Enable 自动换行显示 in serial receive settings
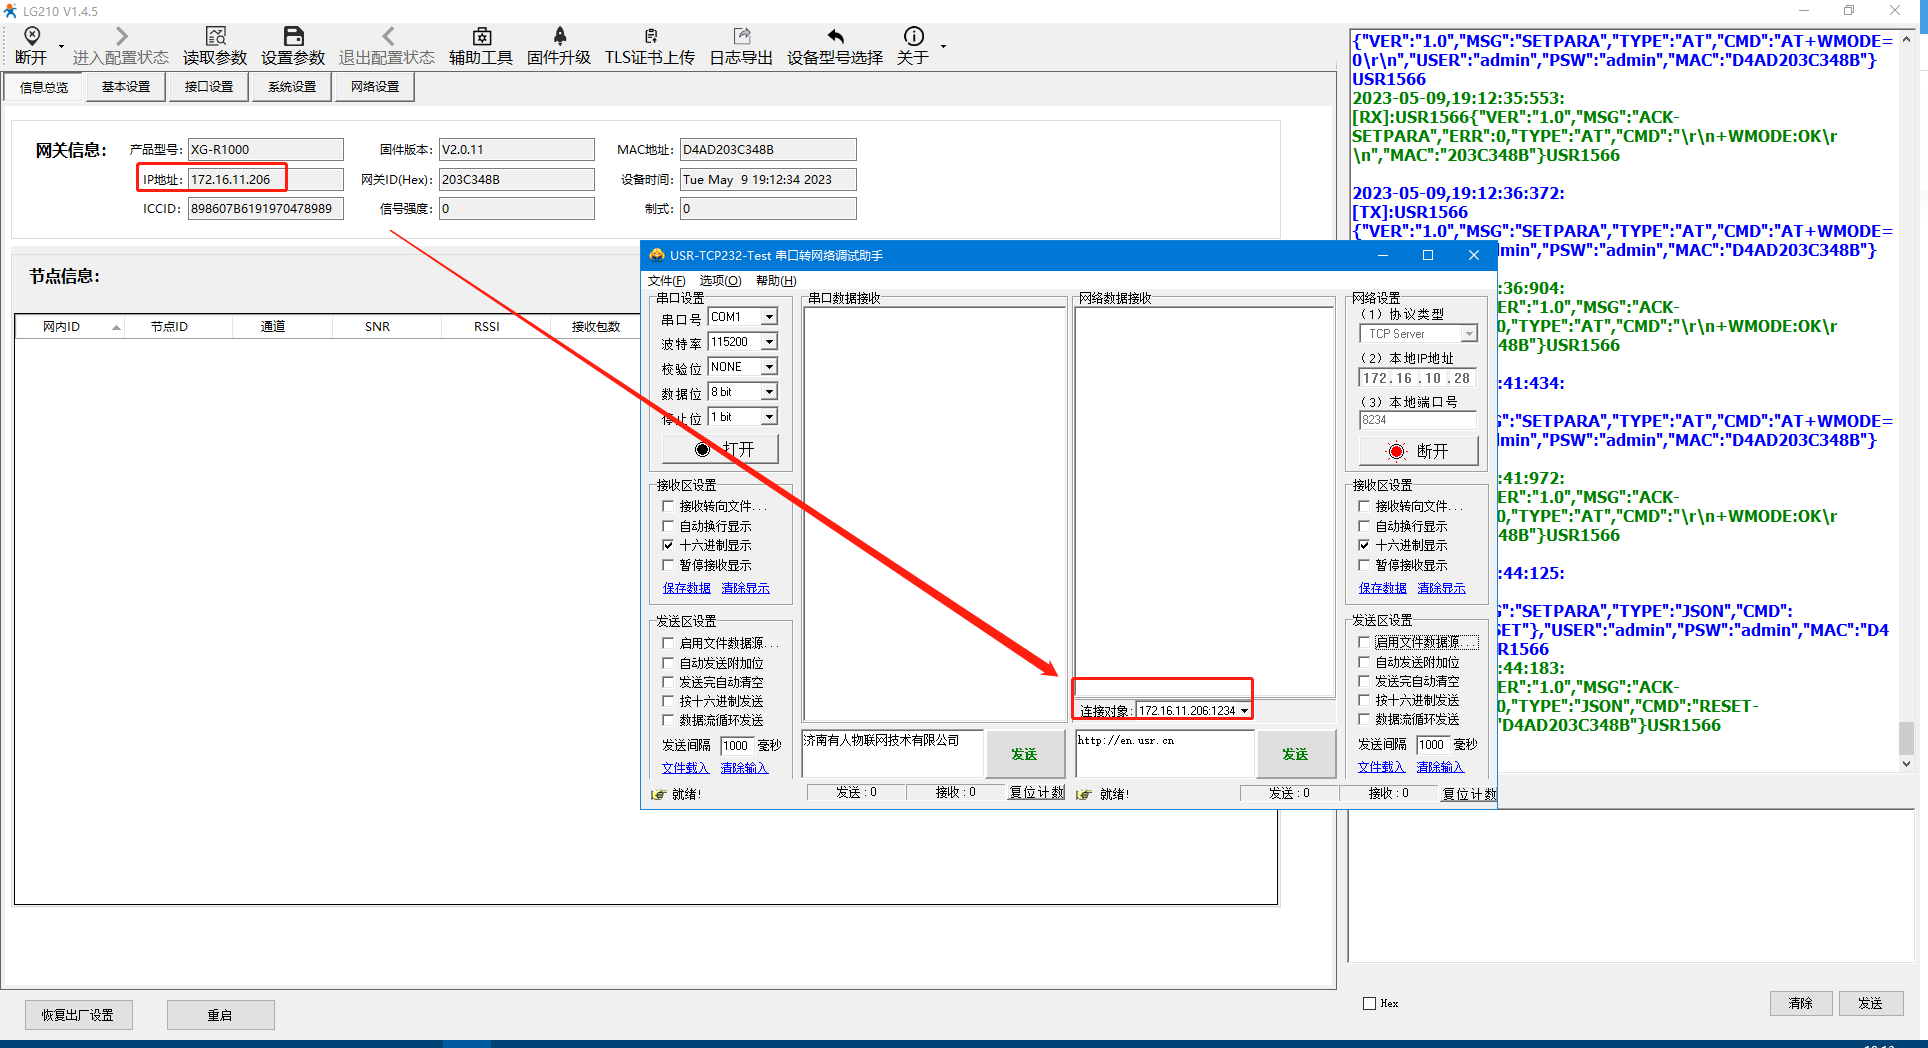The image size is (1928, 1048). 668,526
